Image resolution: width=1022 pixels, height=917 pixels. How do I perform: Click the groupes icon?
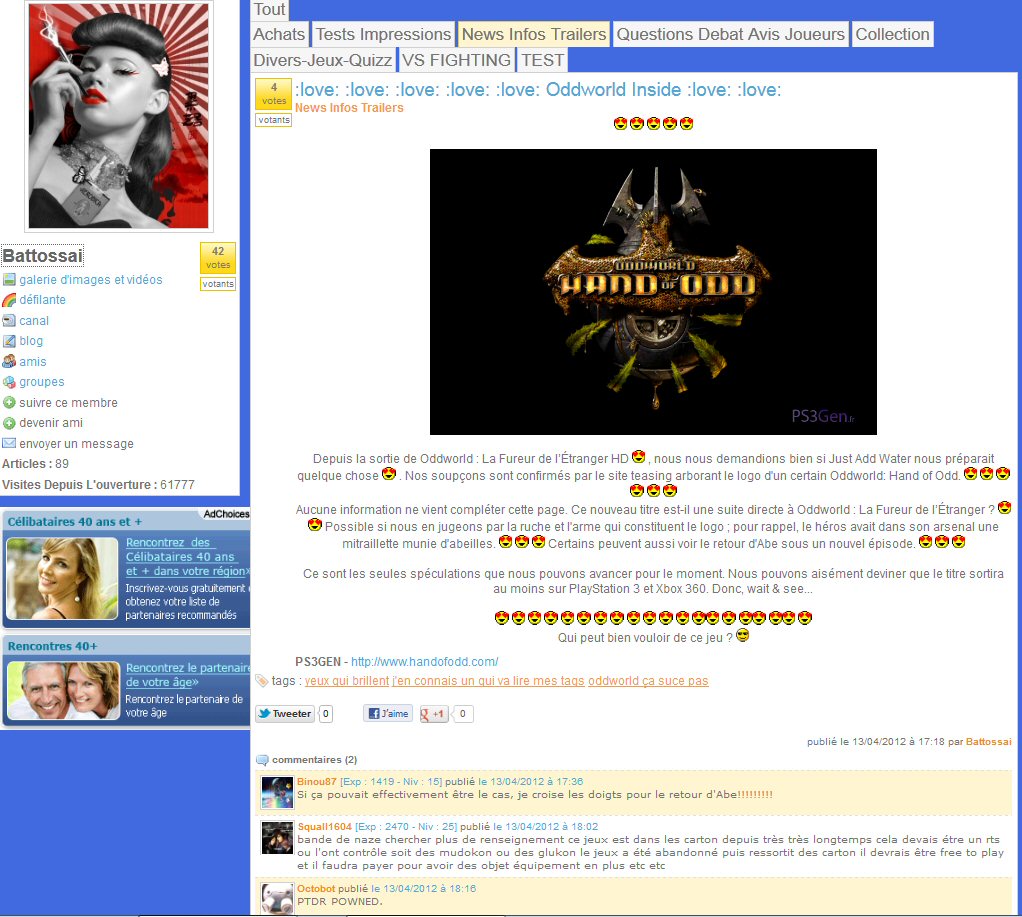9,382
